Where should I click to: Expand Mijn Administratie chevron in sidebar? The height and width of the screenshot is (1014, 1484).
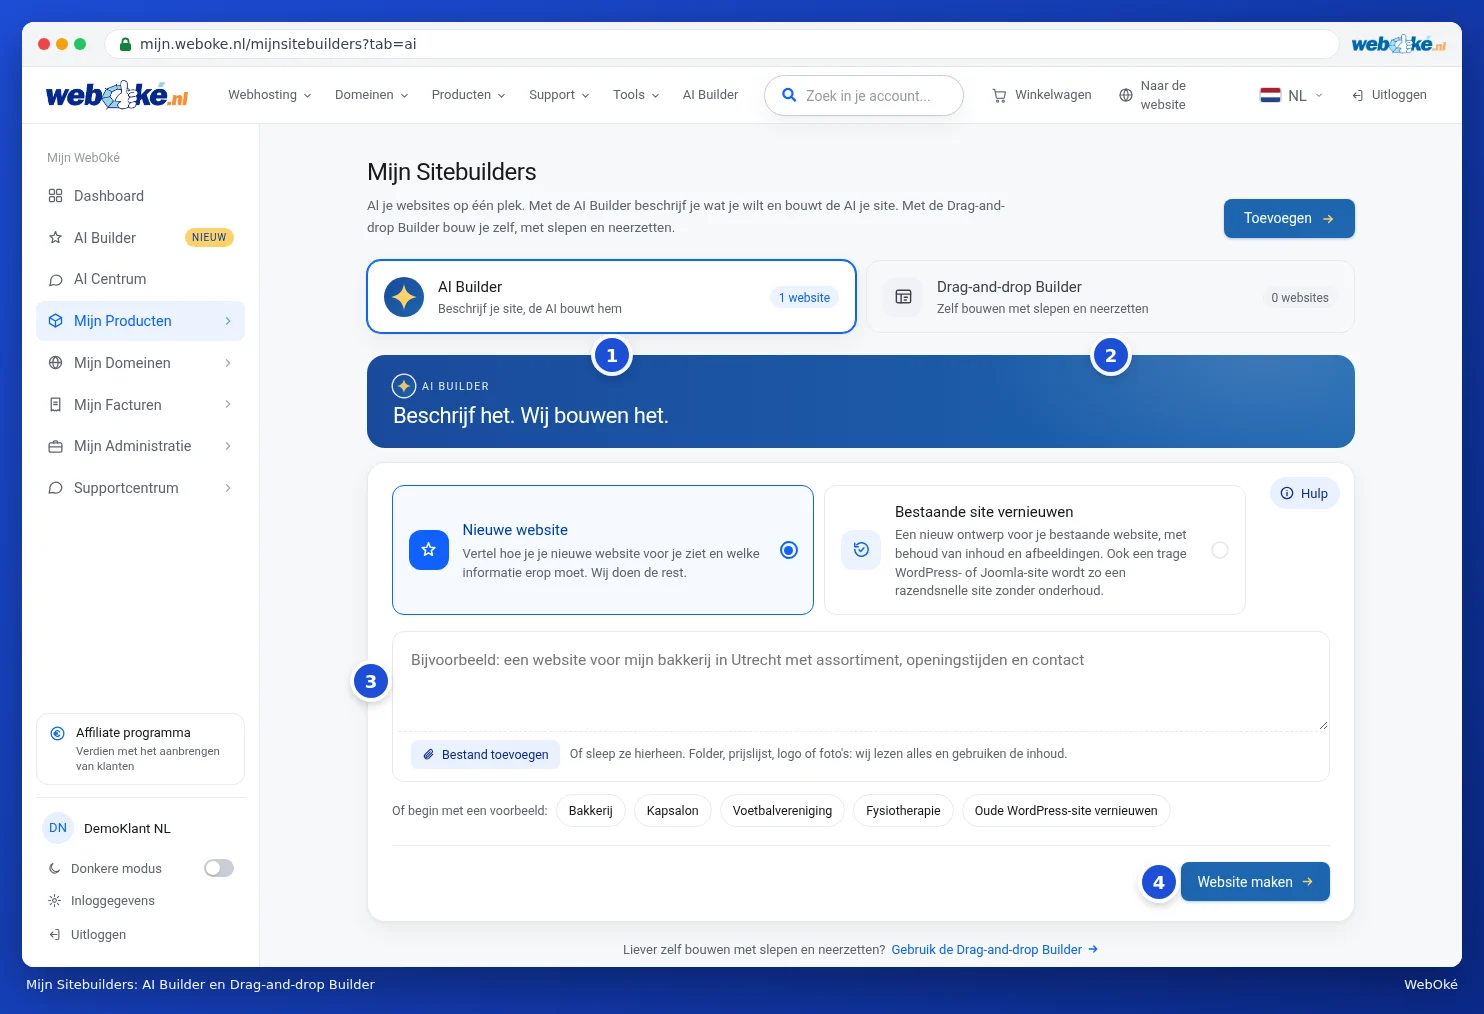228,446
